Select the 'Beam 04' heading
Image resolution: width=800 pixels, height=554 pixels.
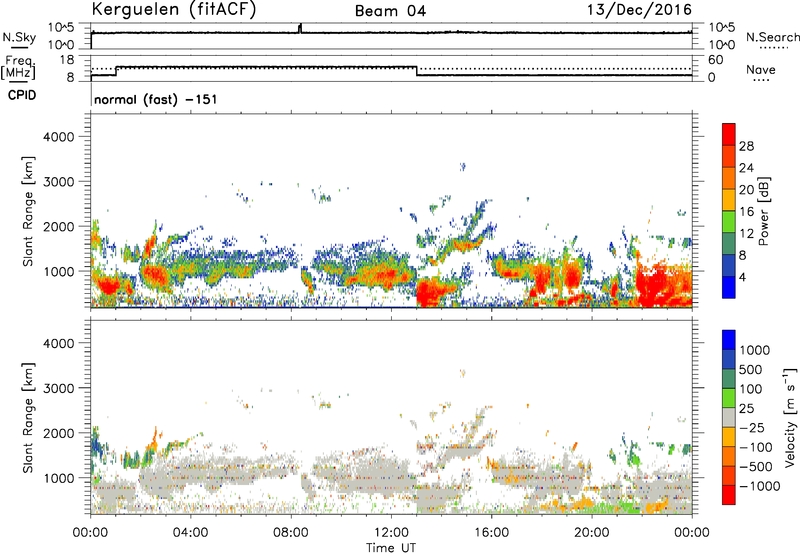pyautogui.click(x=390, y=11)
